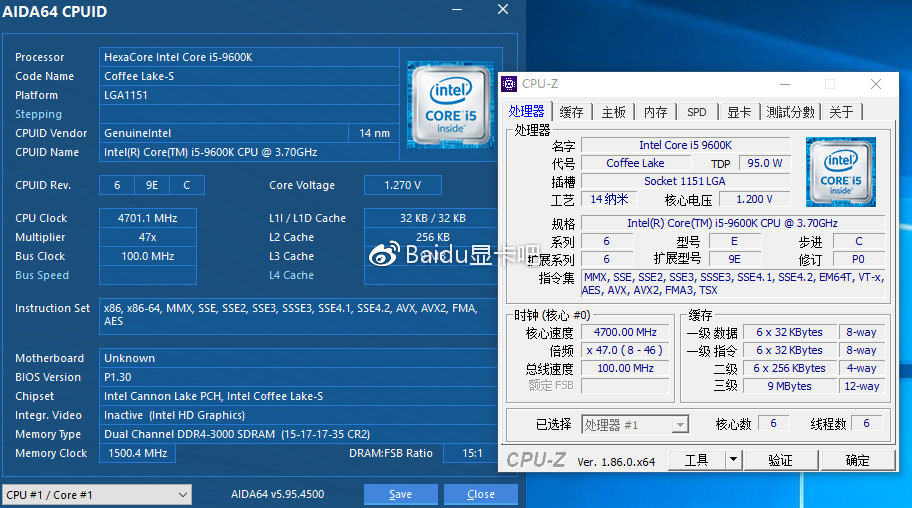Viewport: 912px width, 508px height.
Task: Click the 核心电压 value 1.200 V in CPU-Z
Action: tap(754, 200)
